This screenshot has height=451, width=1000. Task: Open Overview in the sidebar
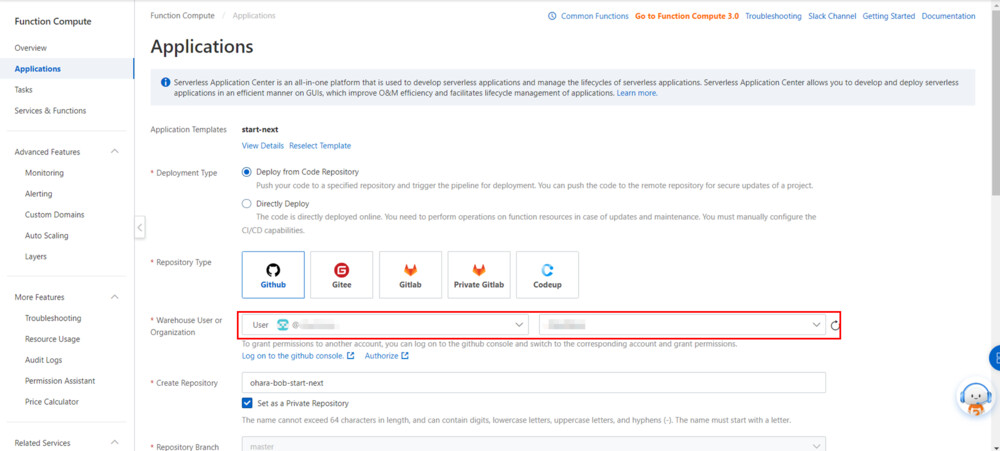pos(31,48)
